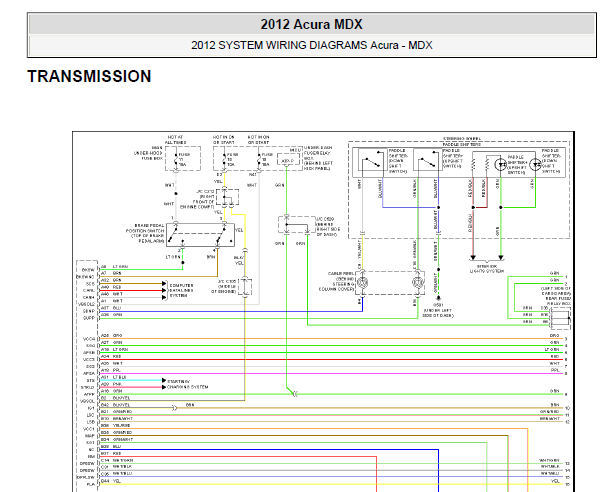Viewport: 601px width, 492px height.
Task: Click the "BEHIND RIGHT SIDE OF DASH" label
Action: [328, 229]
